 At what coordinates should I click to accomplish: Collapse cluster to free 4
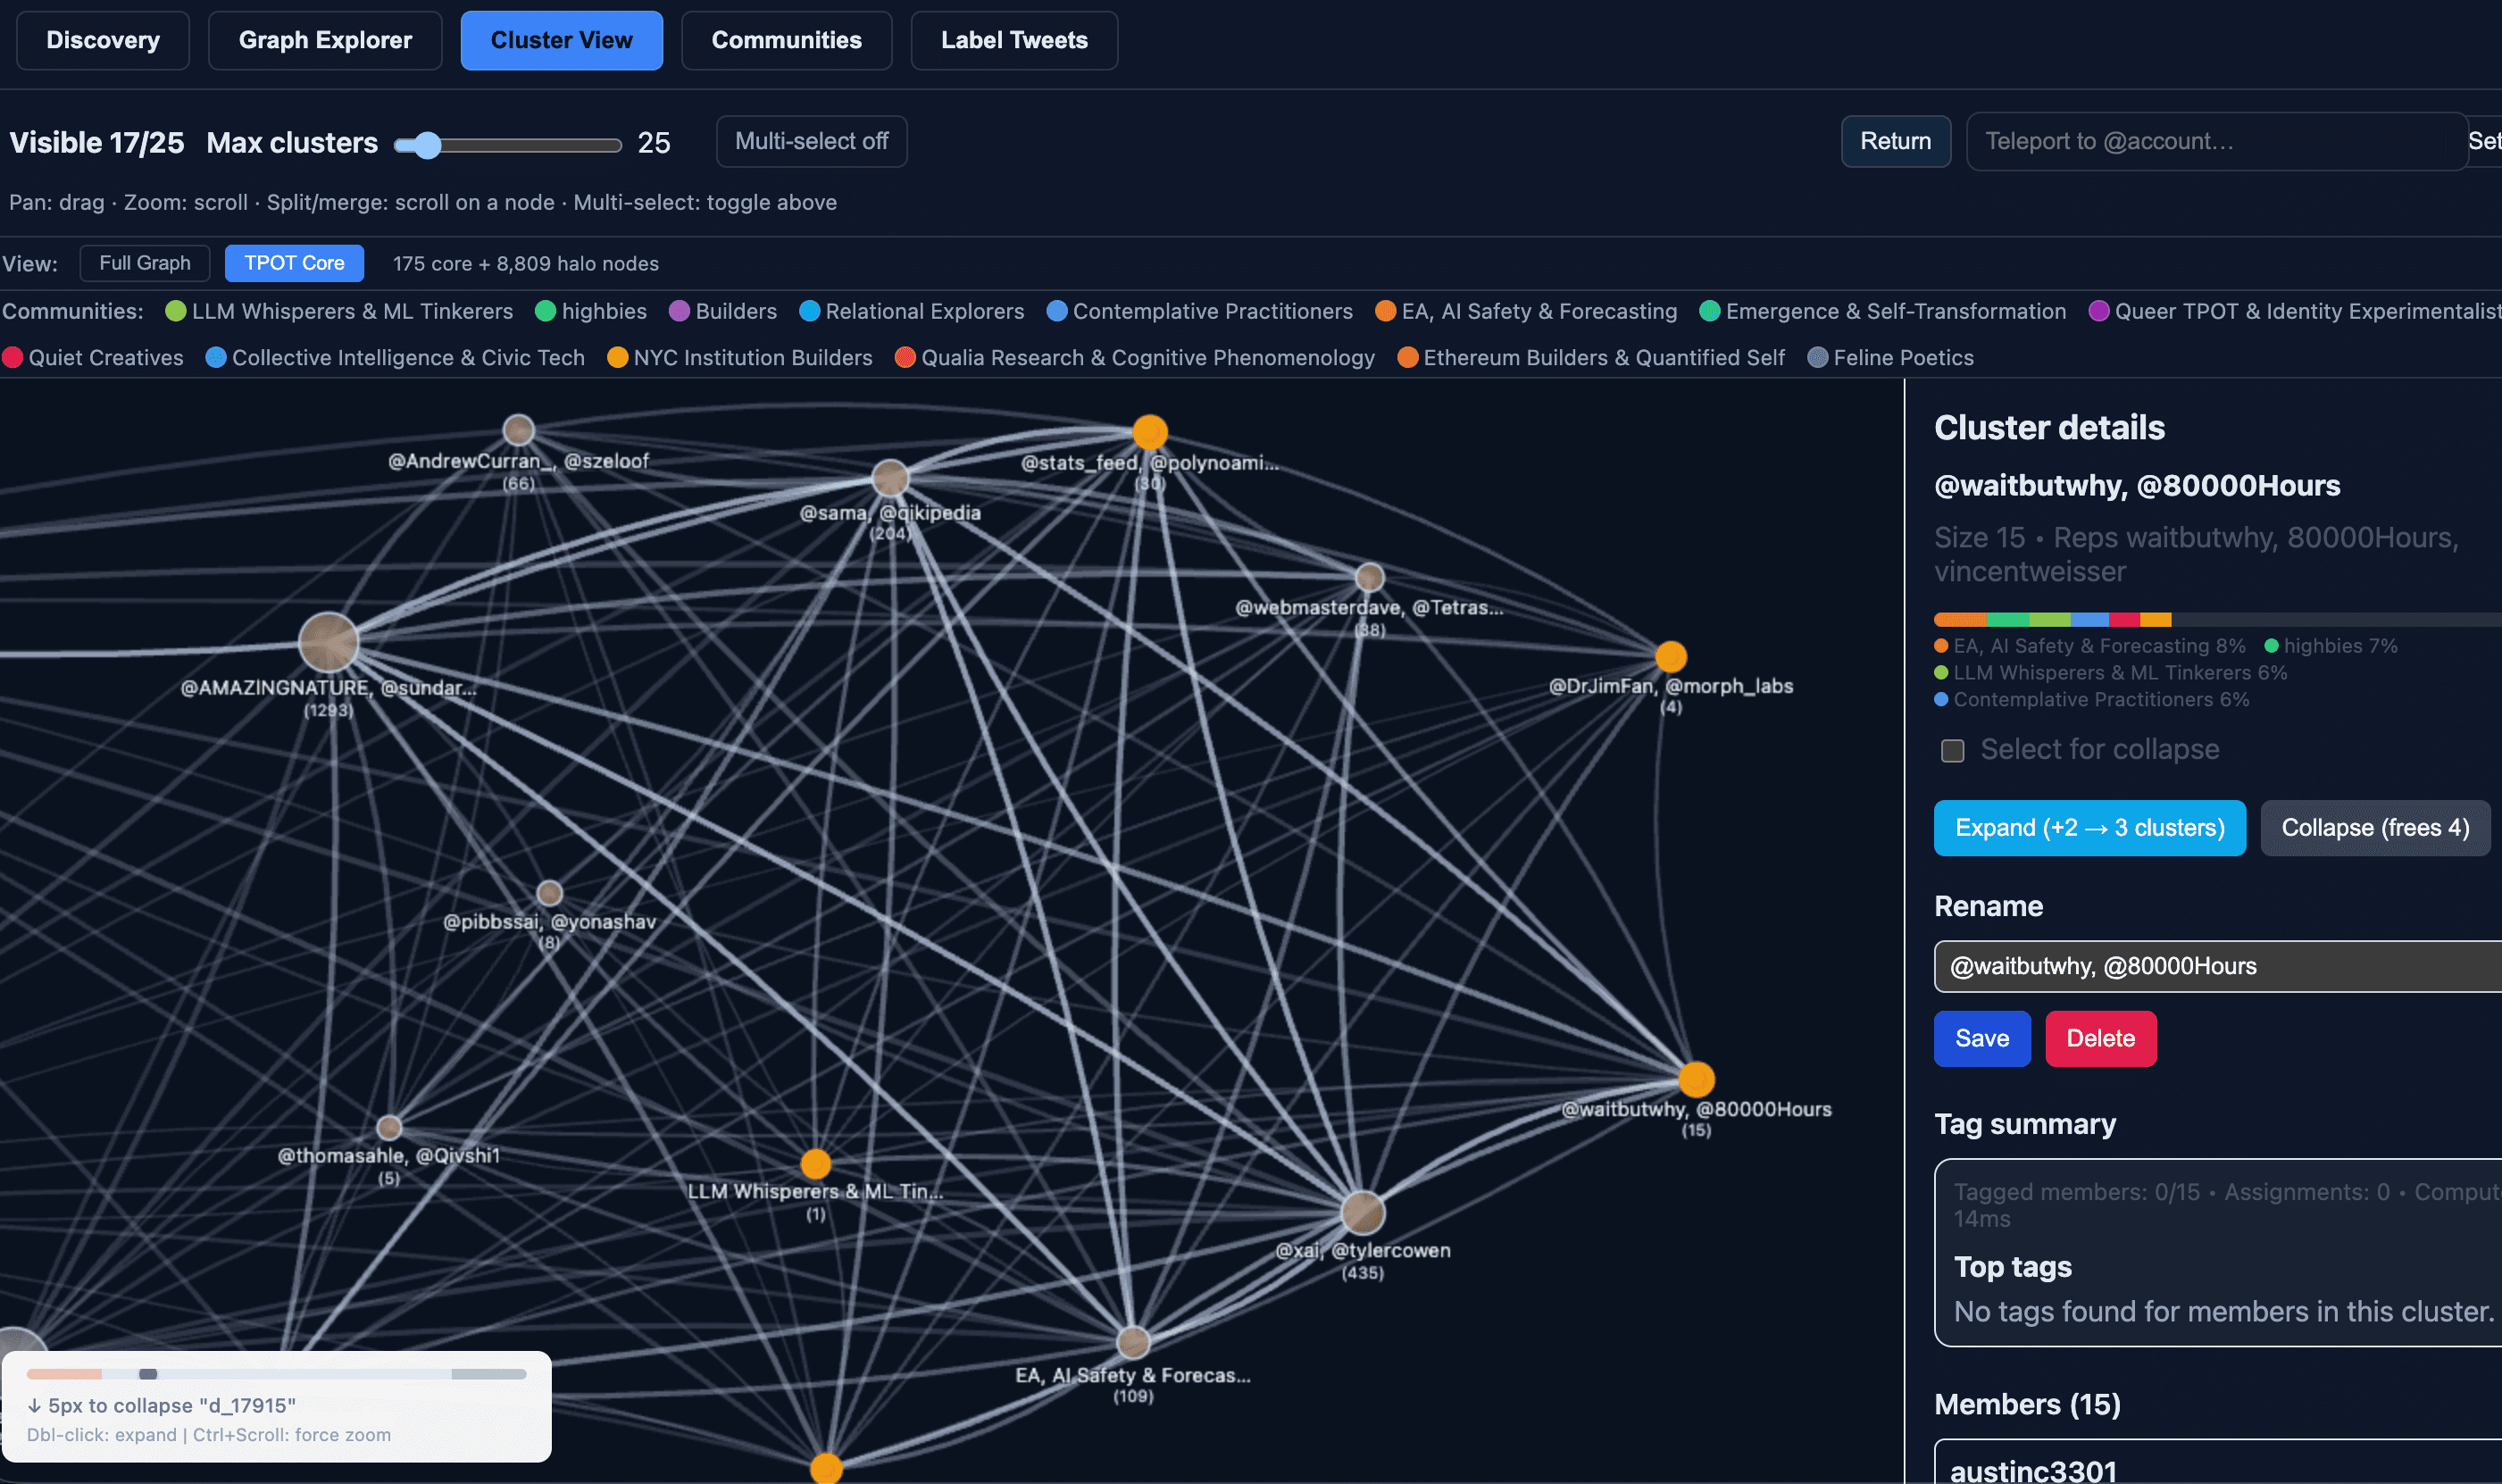pos(2374,828)
